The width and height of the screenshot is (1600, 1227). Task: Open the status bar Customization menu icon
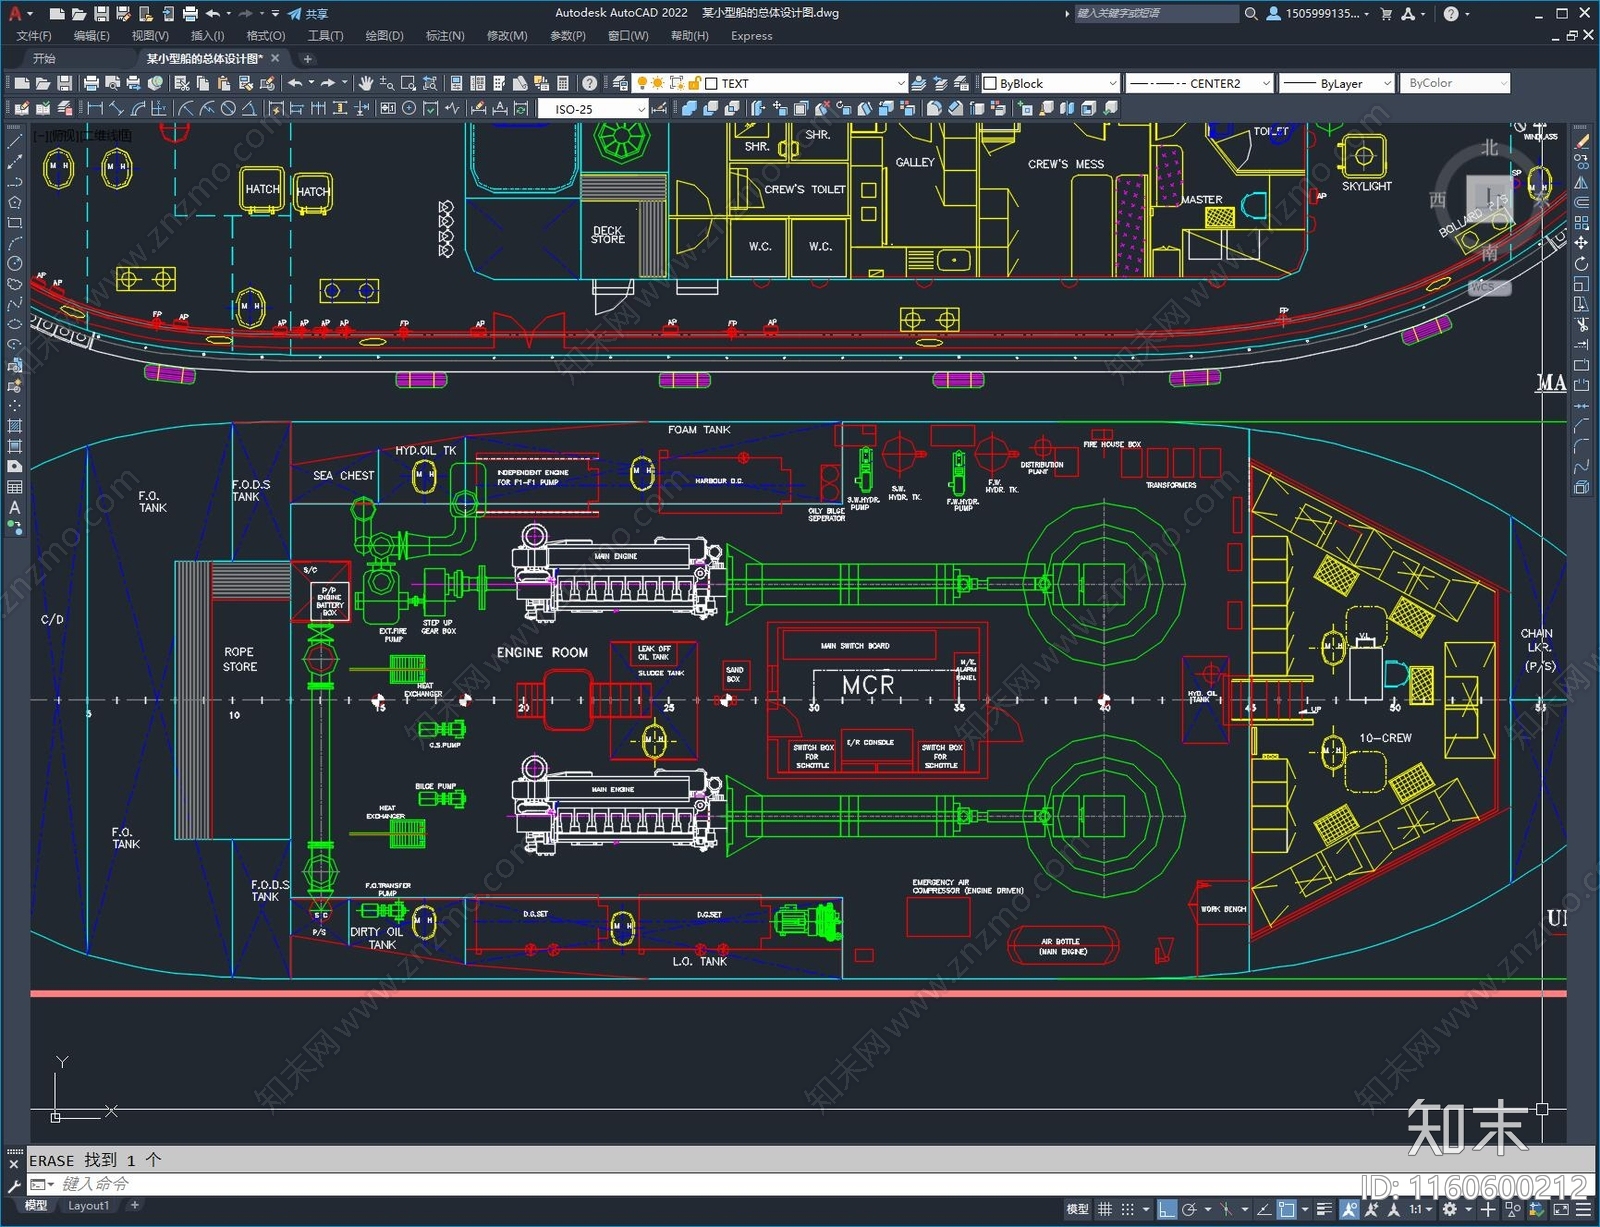pyautogui.click(x=1583, y=1210)
